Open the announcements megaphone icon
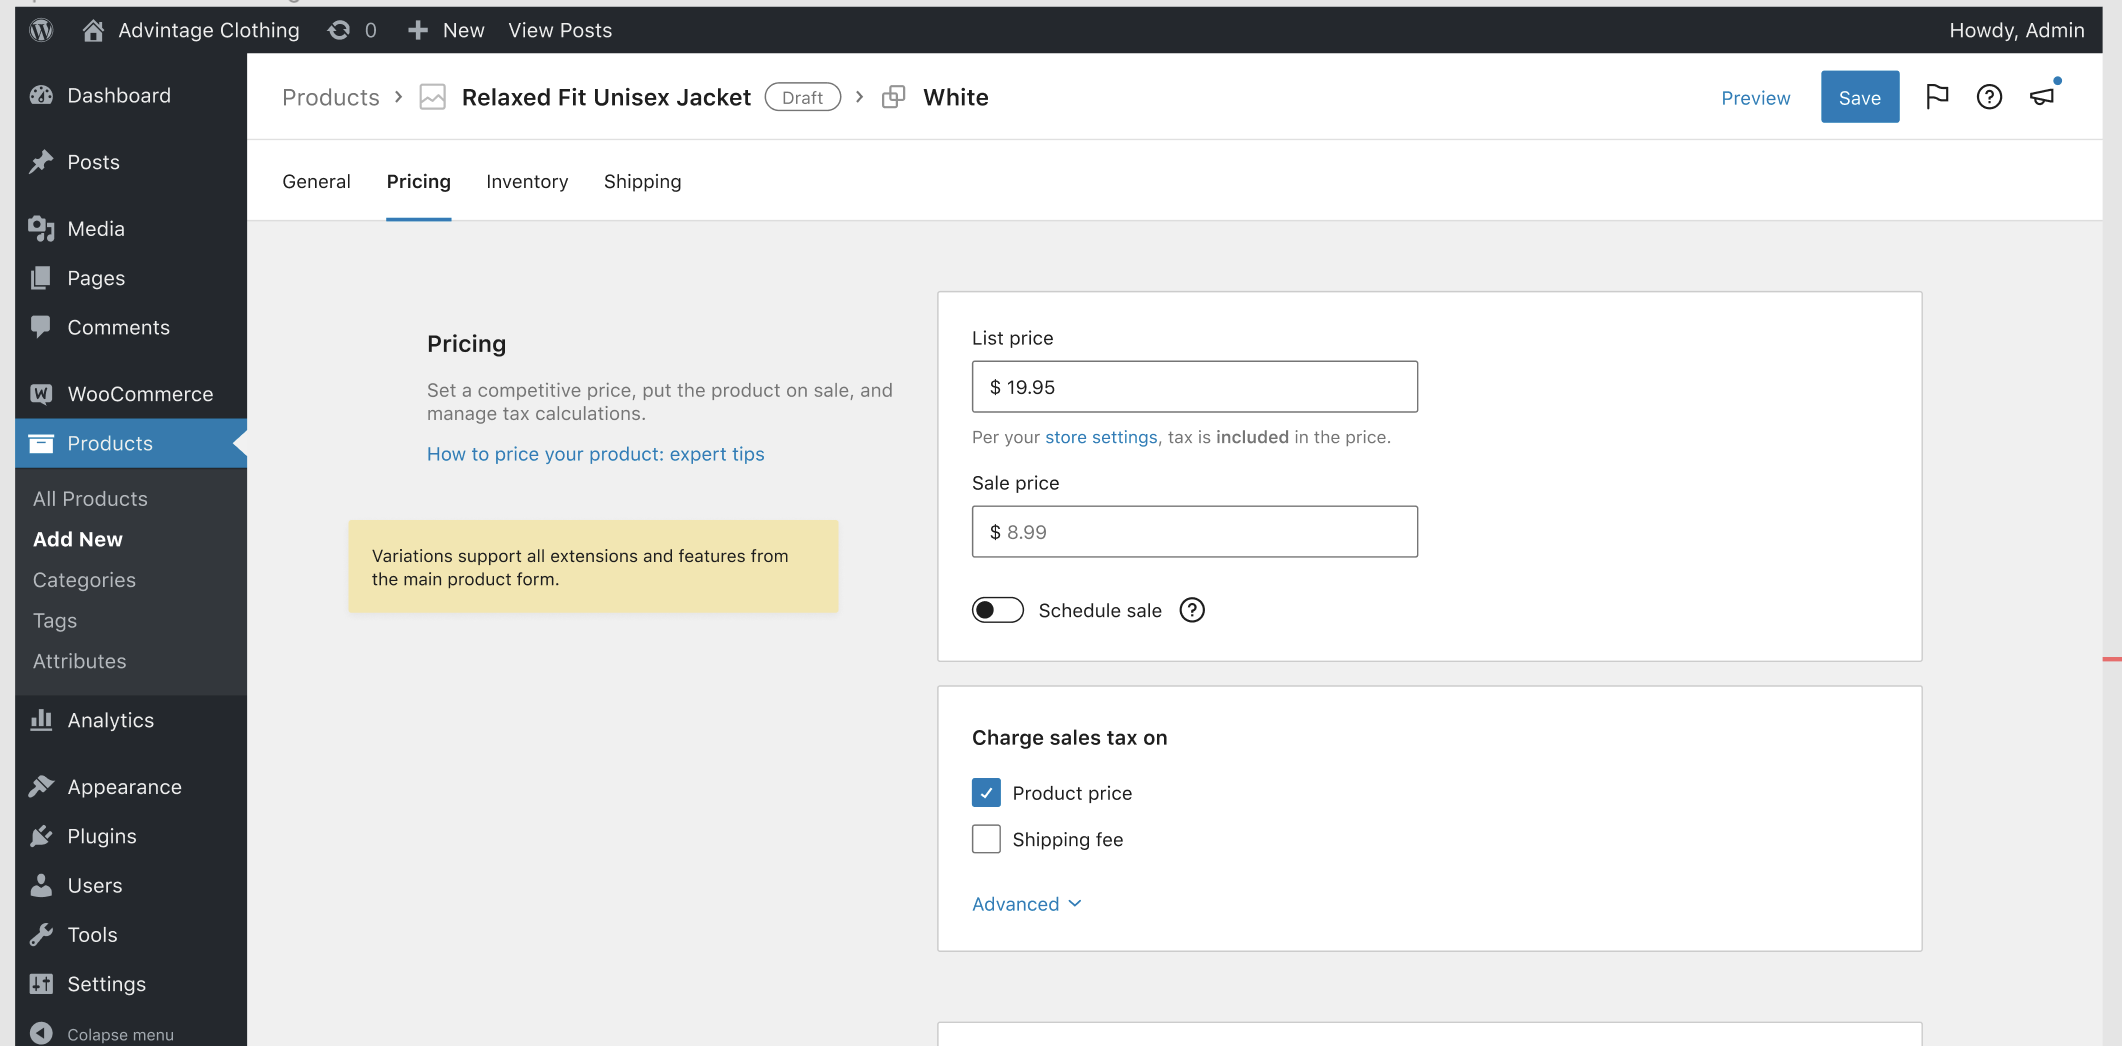This screenshot has width=2122, height=1046. tap(2042, 96)
